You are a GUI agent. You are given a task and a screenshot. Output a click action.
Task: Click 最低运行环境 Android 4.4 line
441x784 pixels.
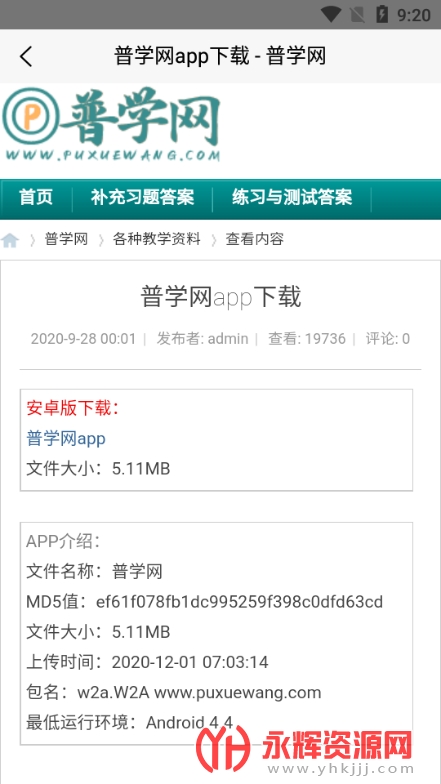pyautogui.click(x=130, y=722)
